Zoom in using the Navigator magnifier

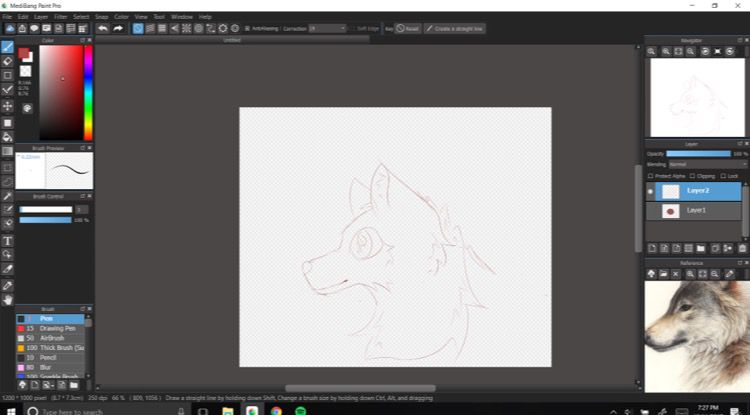coord(665,52)
